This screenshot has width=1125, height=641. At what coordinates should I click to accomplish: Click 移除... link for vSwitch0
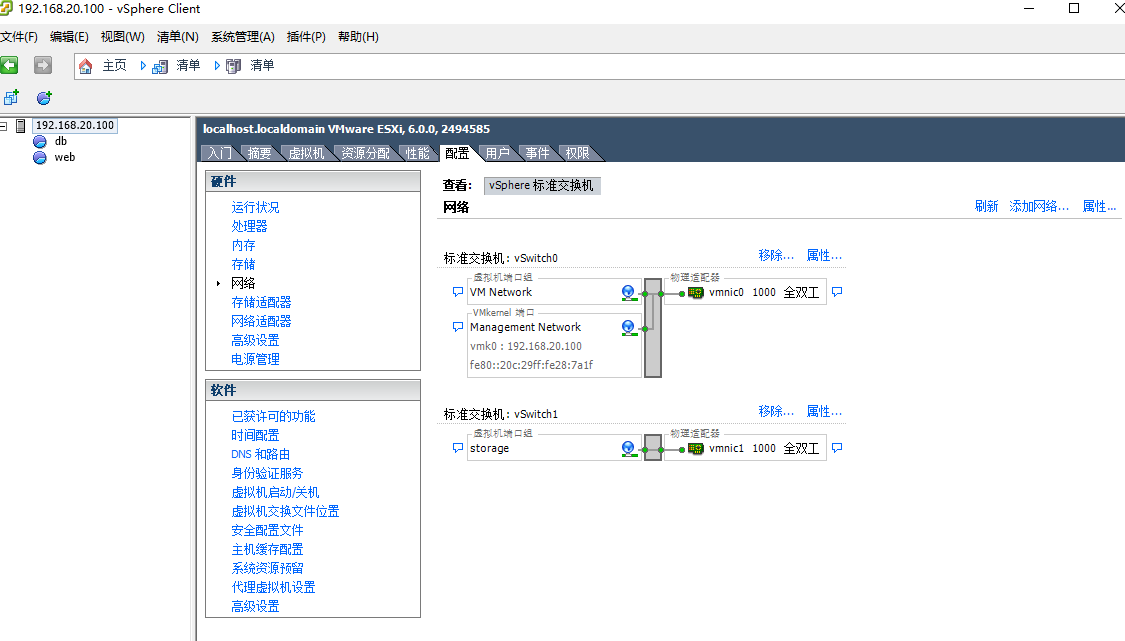click(776, 255)
